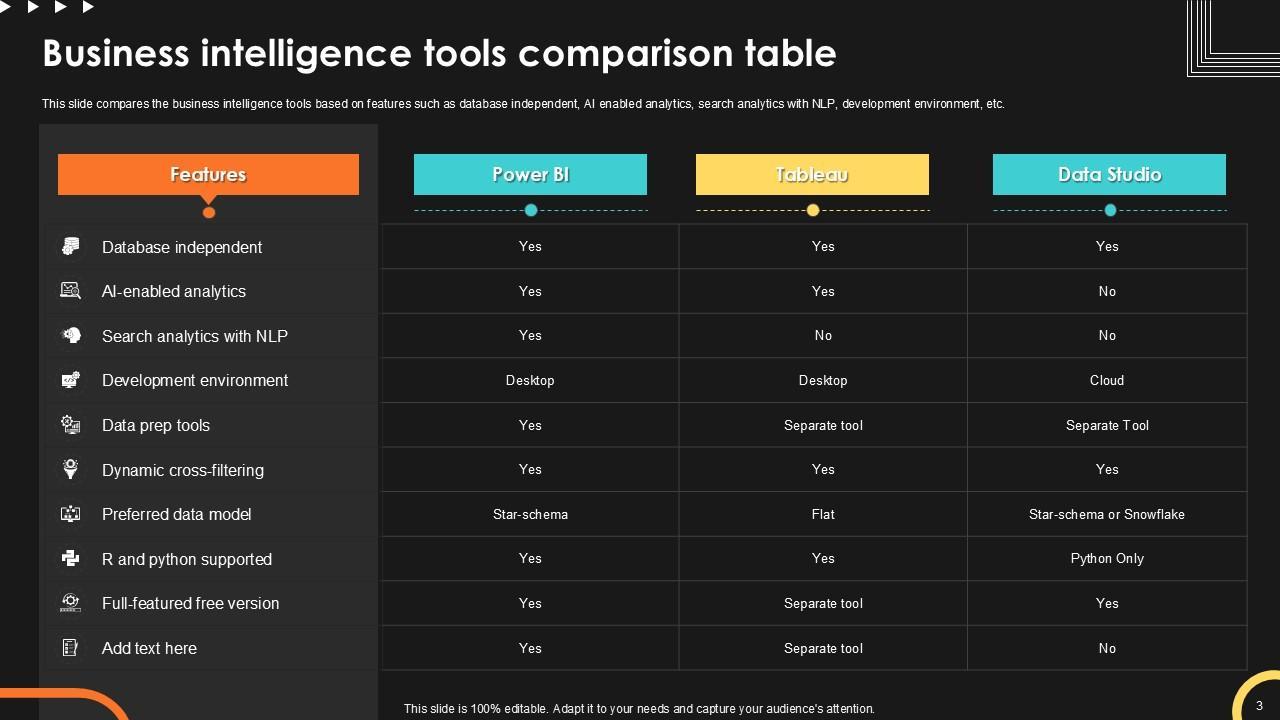Select the orange Features header
The image size is (1280, 720).
coord(208,174)
